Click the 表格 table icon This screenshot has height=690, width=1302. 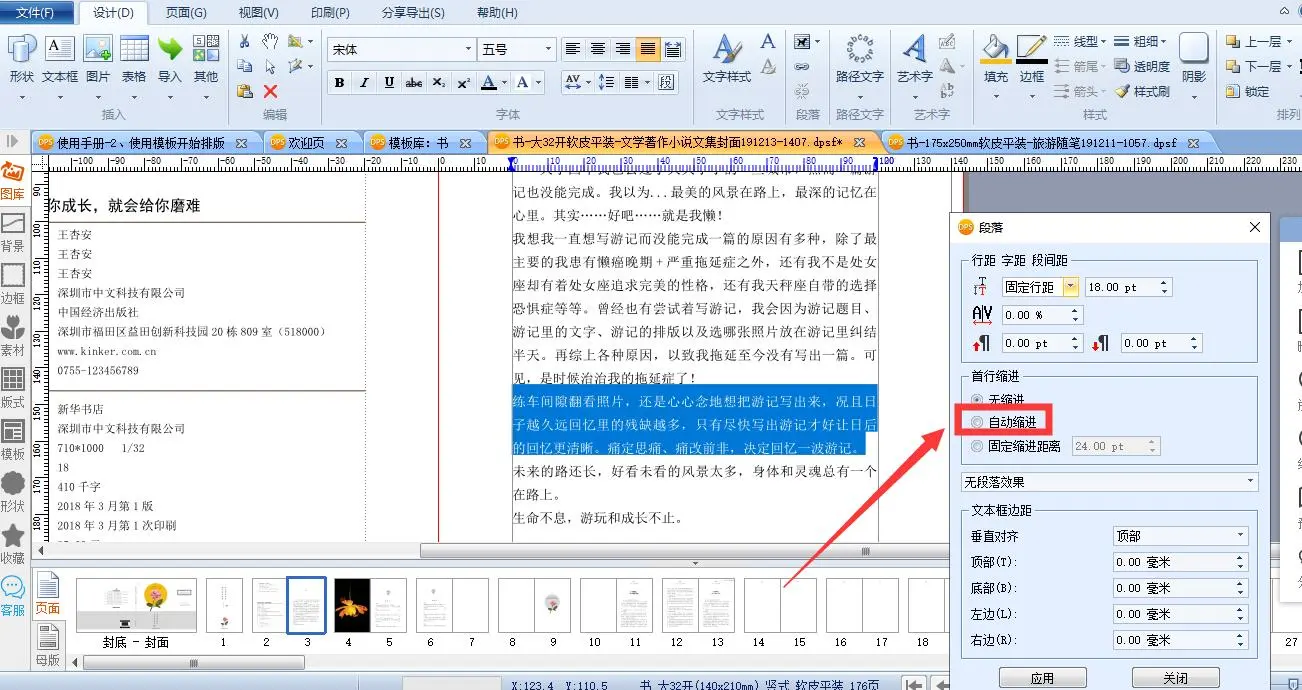tap(134, 59)
